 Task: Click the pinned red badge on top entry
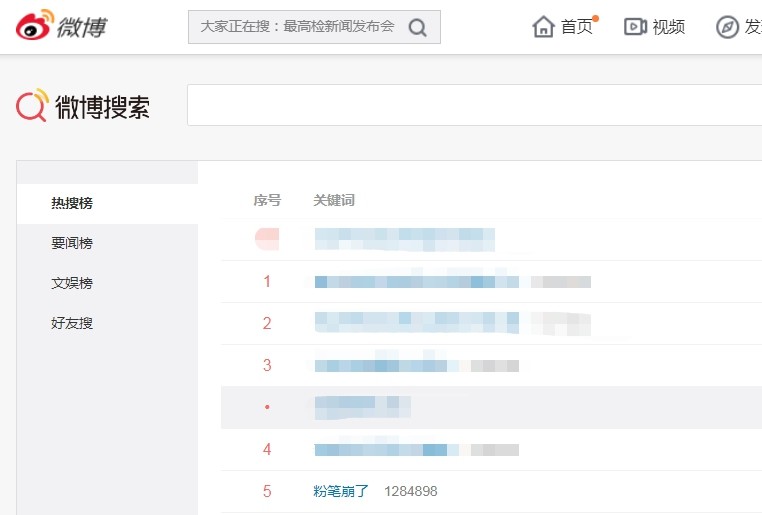pyautogui.click(x=267, y=239)
